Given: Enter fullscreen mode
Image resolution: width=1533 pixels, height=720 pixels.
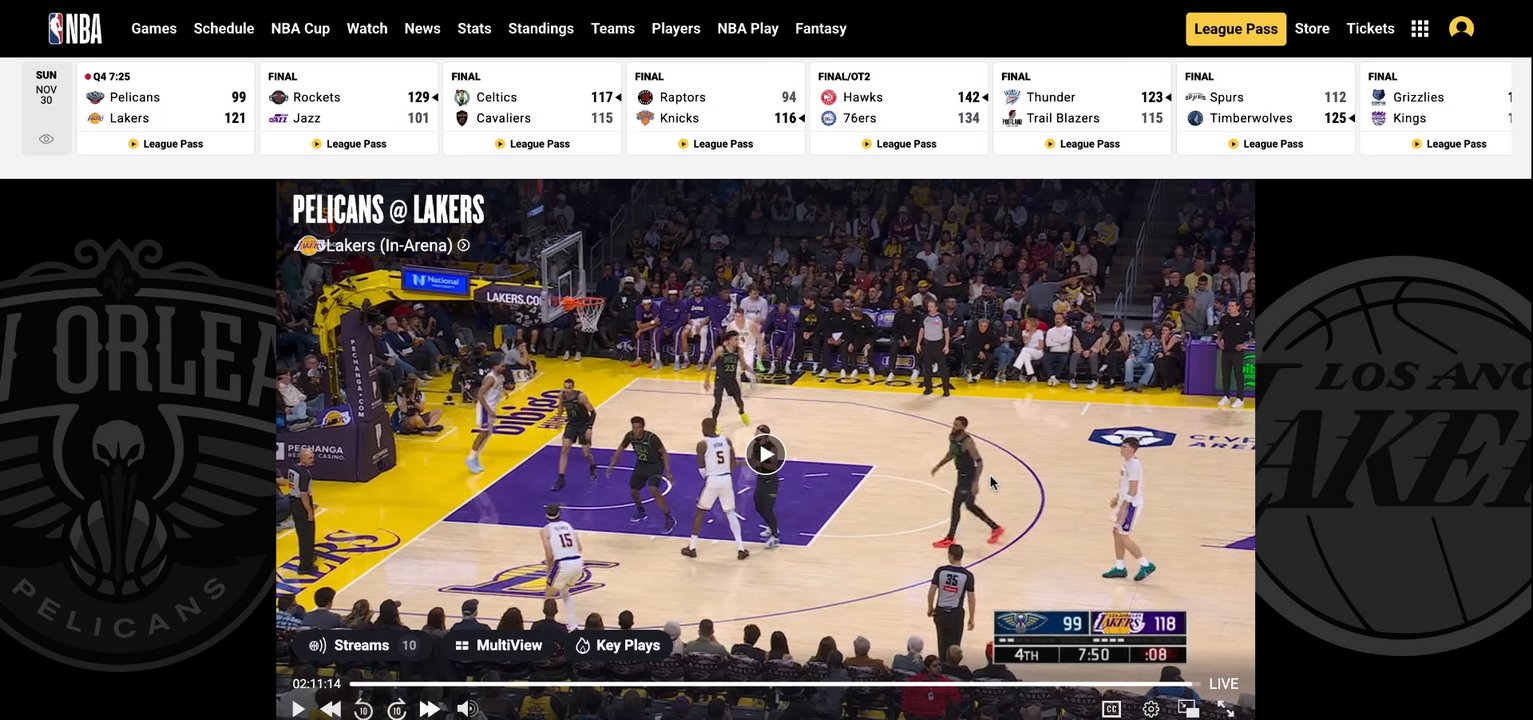Looking at the screenshot, I should 1225,709.
